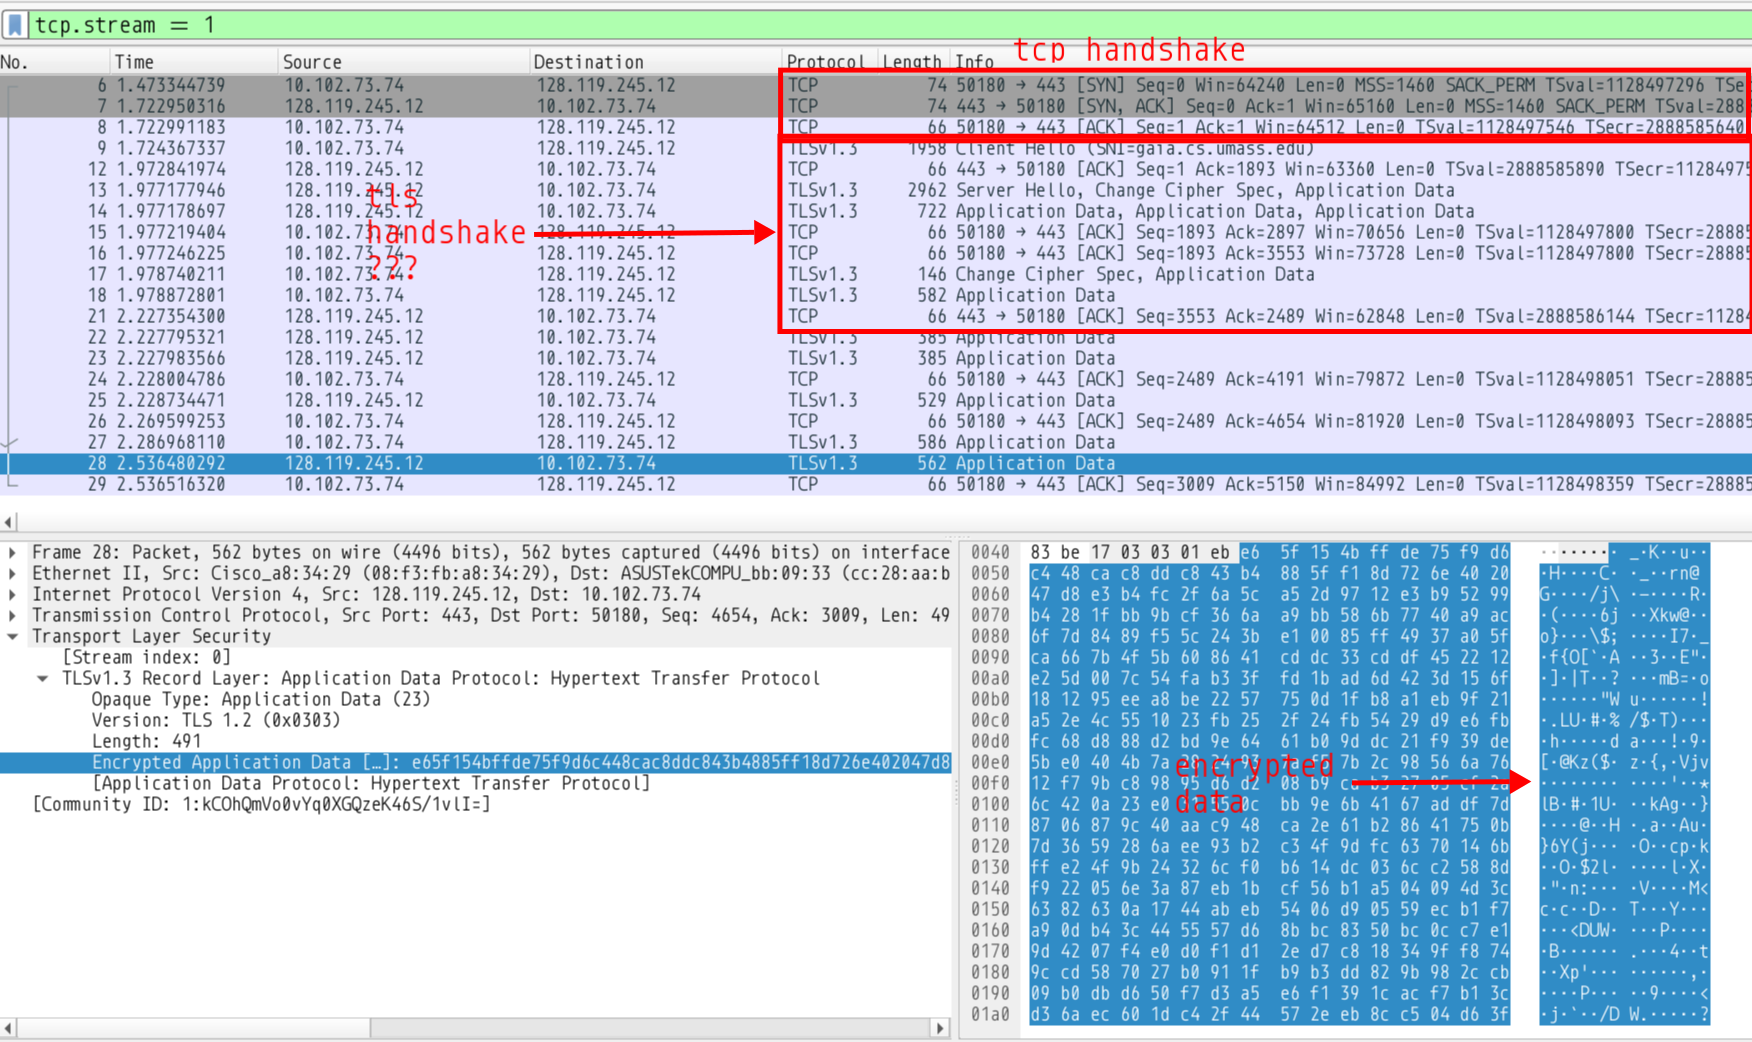Expand the Frame 28 tree node
Viewport: 1752px width, 1042px height.
tap(13, 552)
